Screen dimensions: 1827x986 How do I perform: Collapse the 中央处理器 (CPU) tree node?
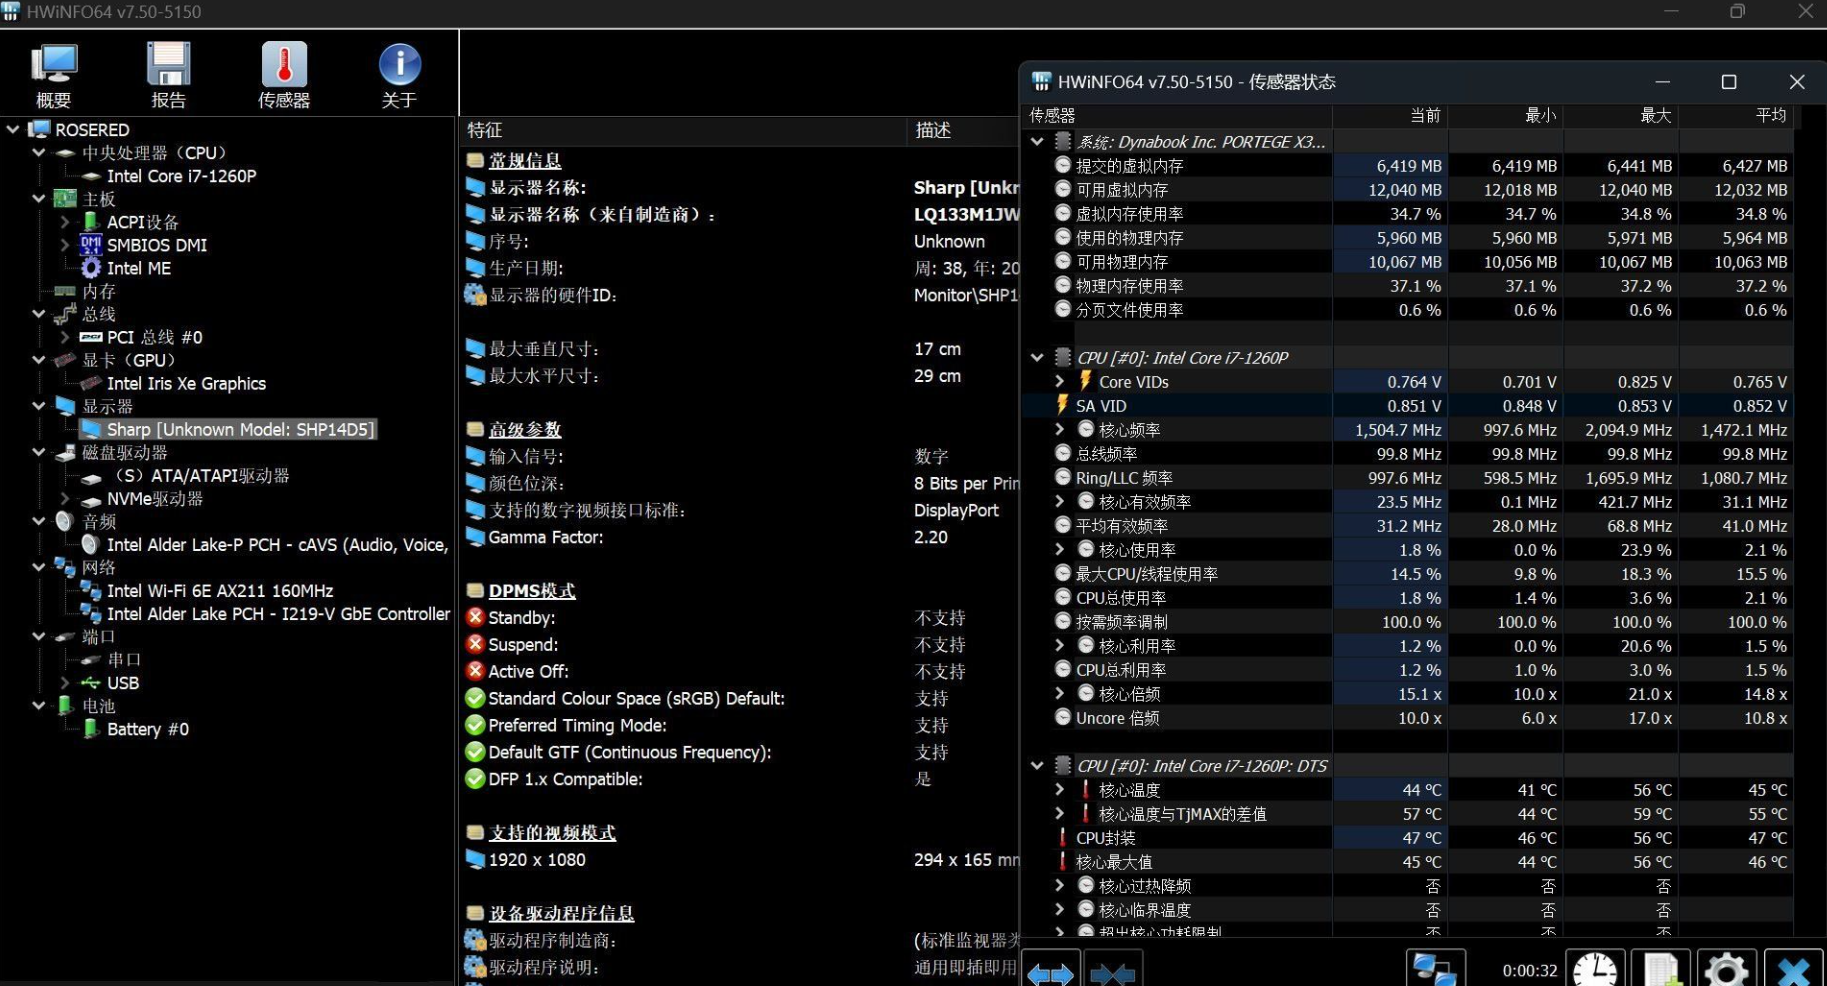[38, 153]
